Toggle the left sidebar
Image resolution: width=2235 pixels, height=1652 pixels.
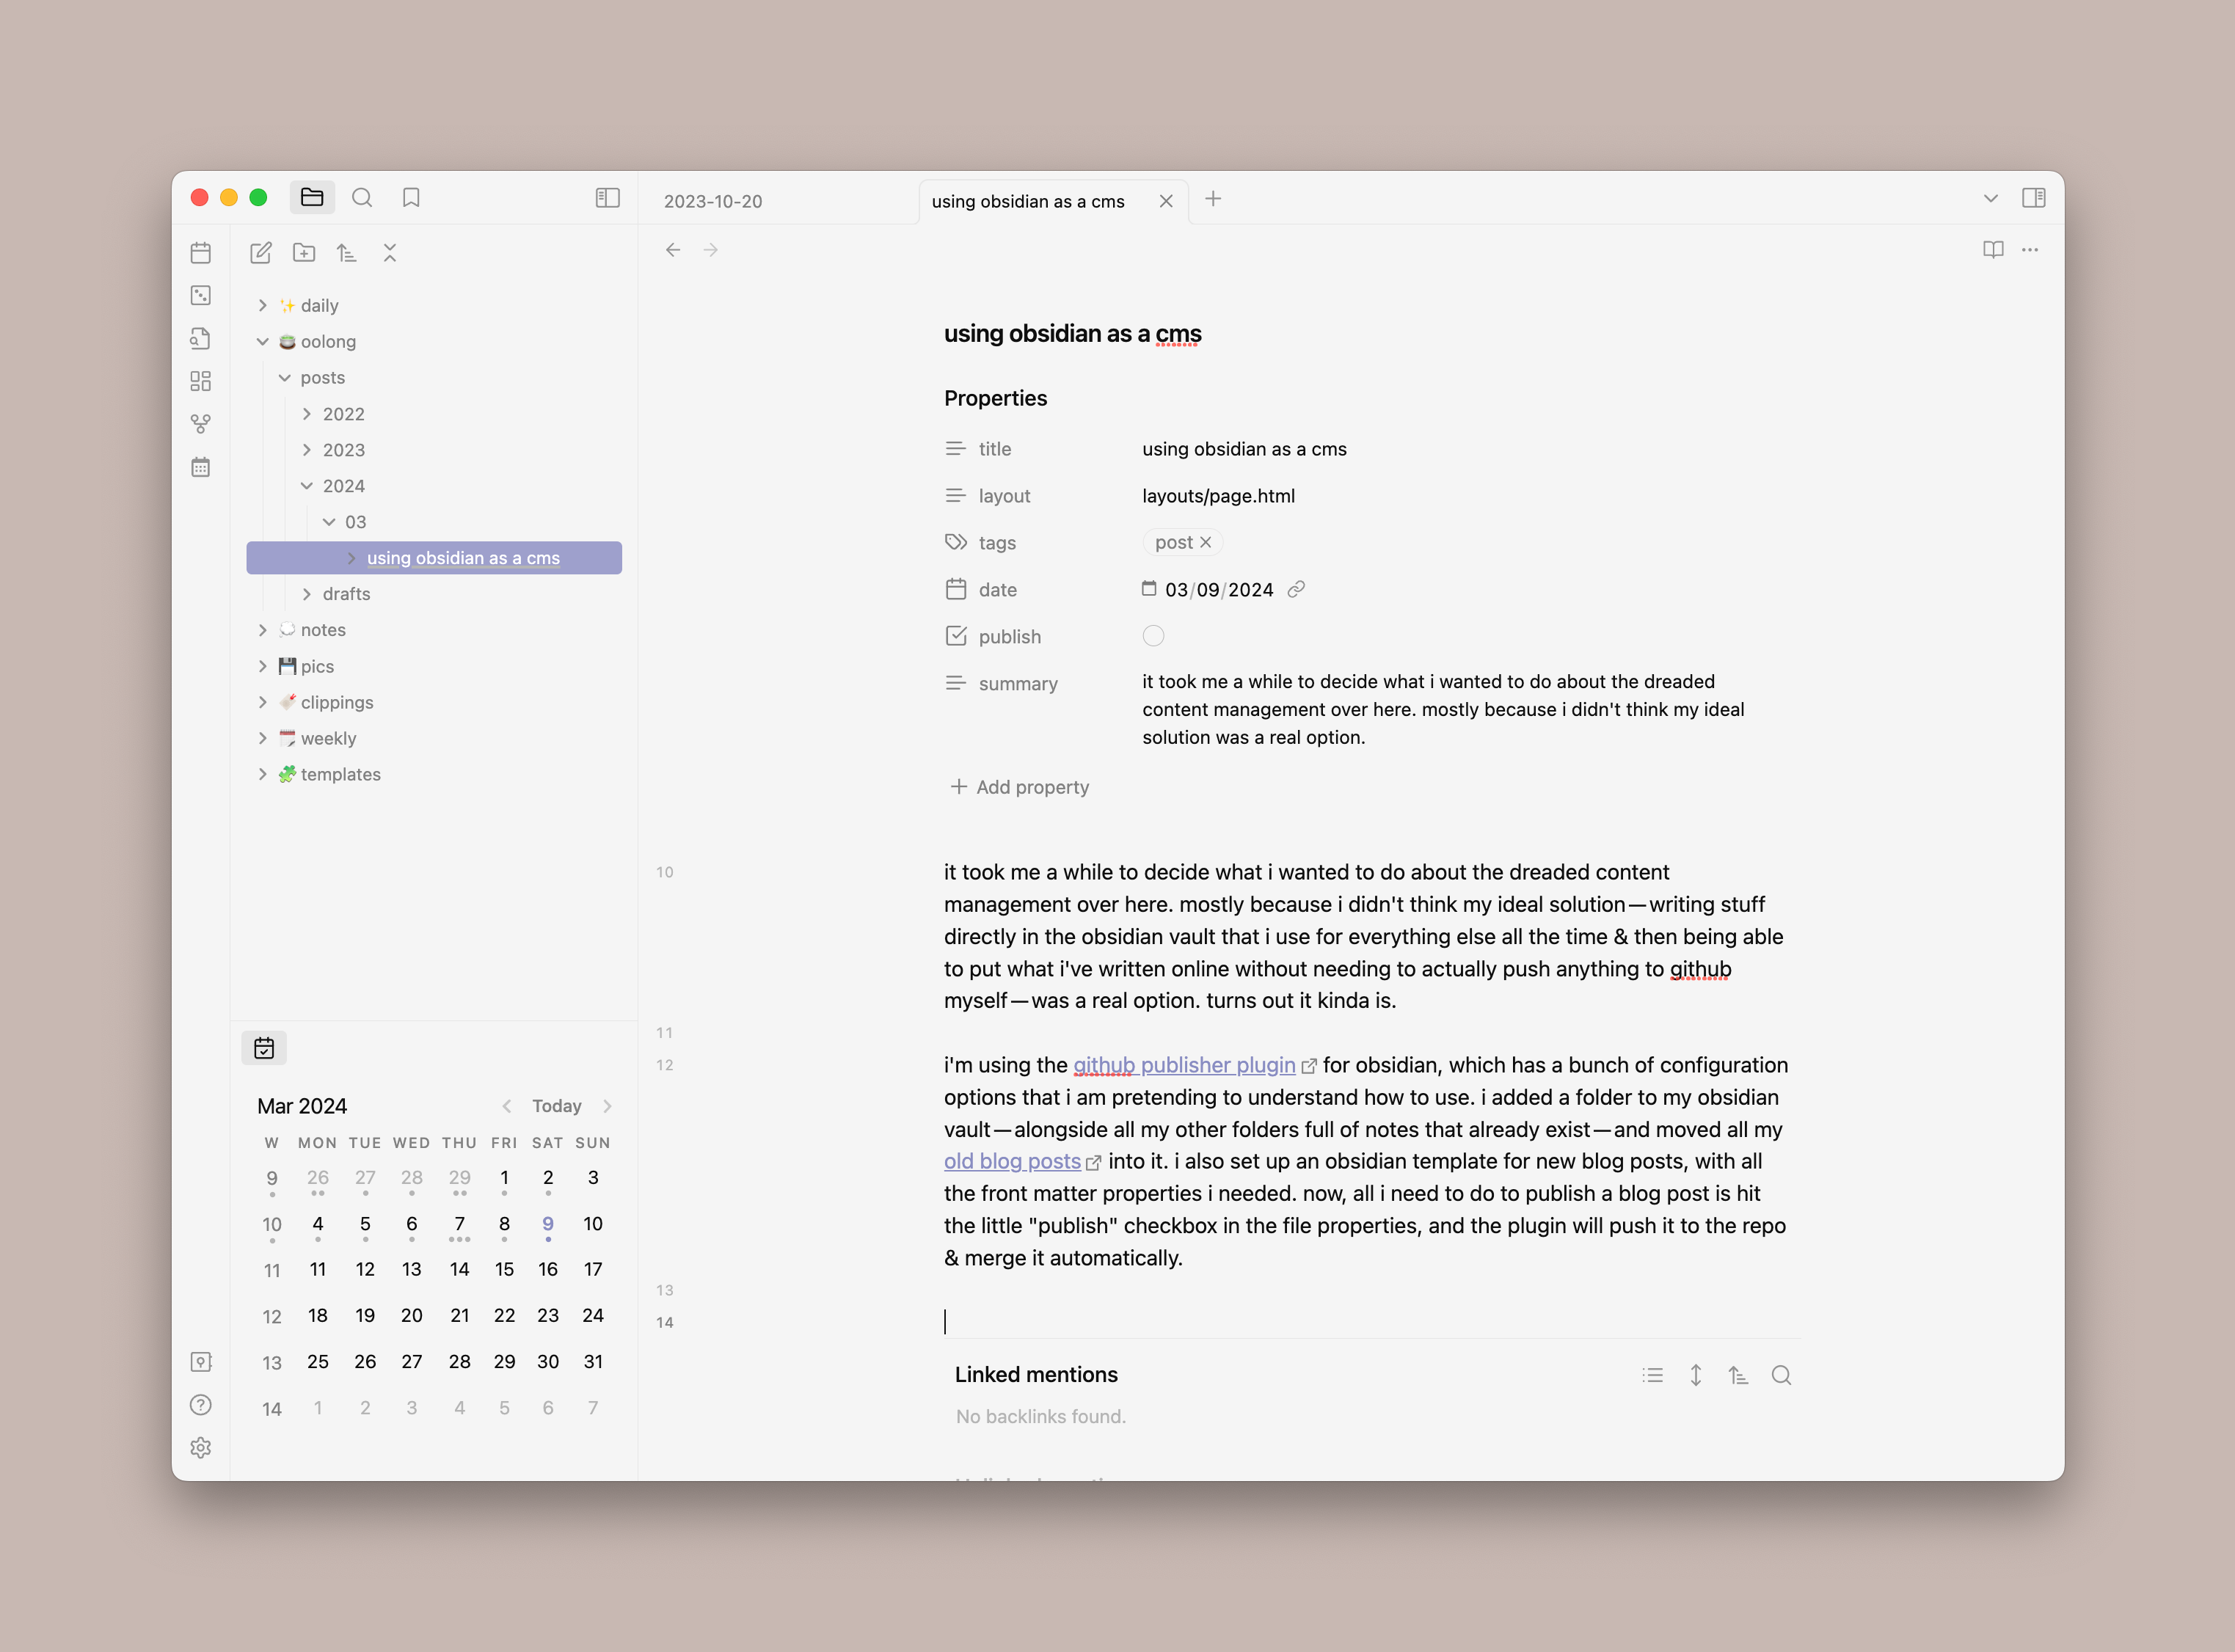pyautogui.click(x=607, y=198)
